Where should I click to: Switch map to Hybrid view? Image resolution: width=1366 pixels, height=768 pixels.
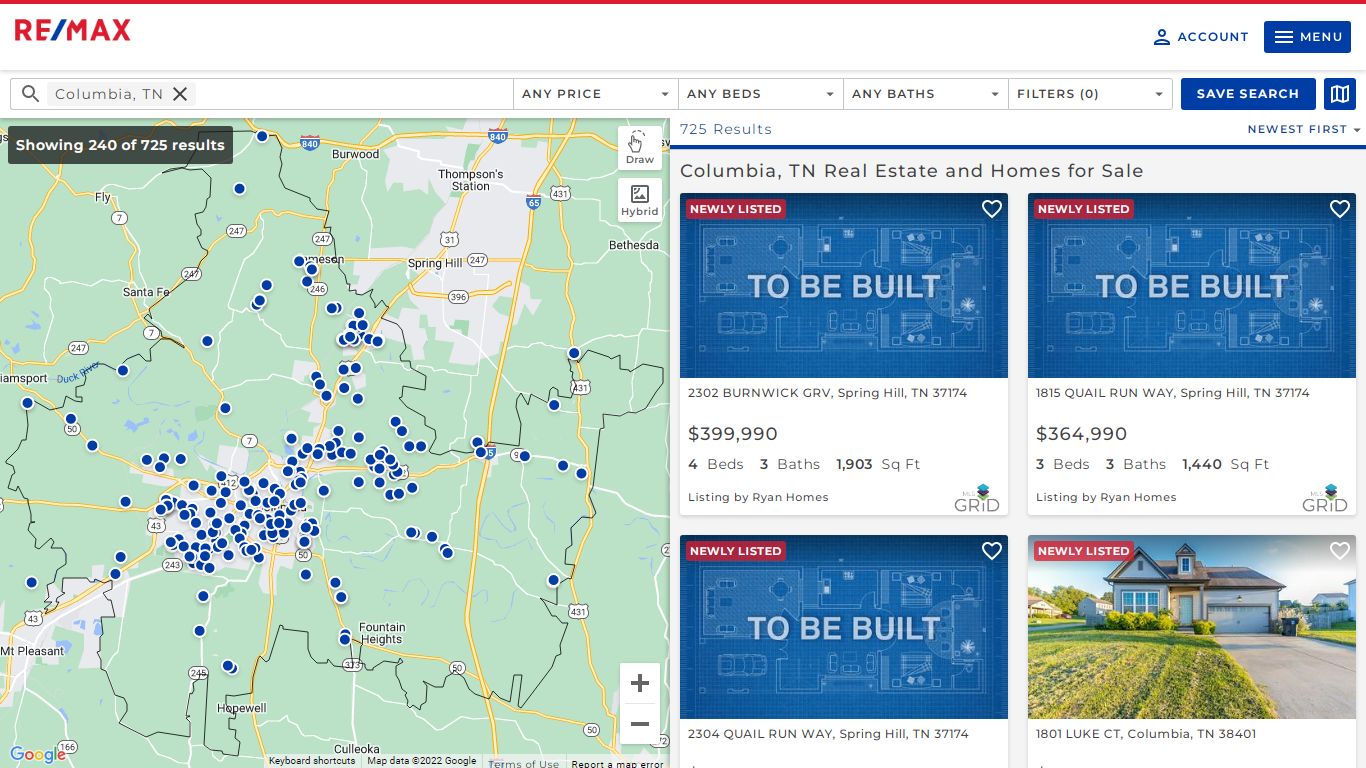(x=639, y=200)
